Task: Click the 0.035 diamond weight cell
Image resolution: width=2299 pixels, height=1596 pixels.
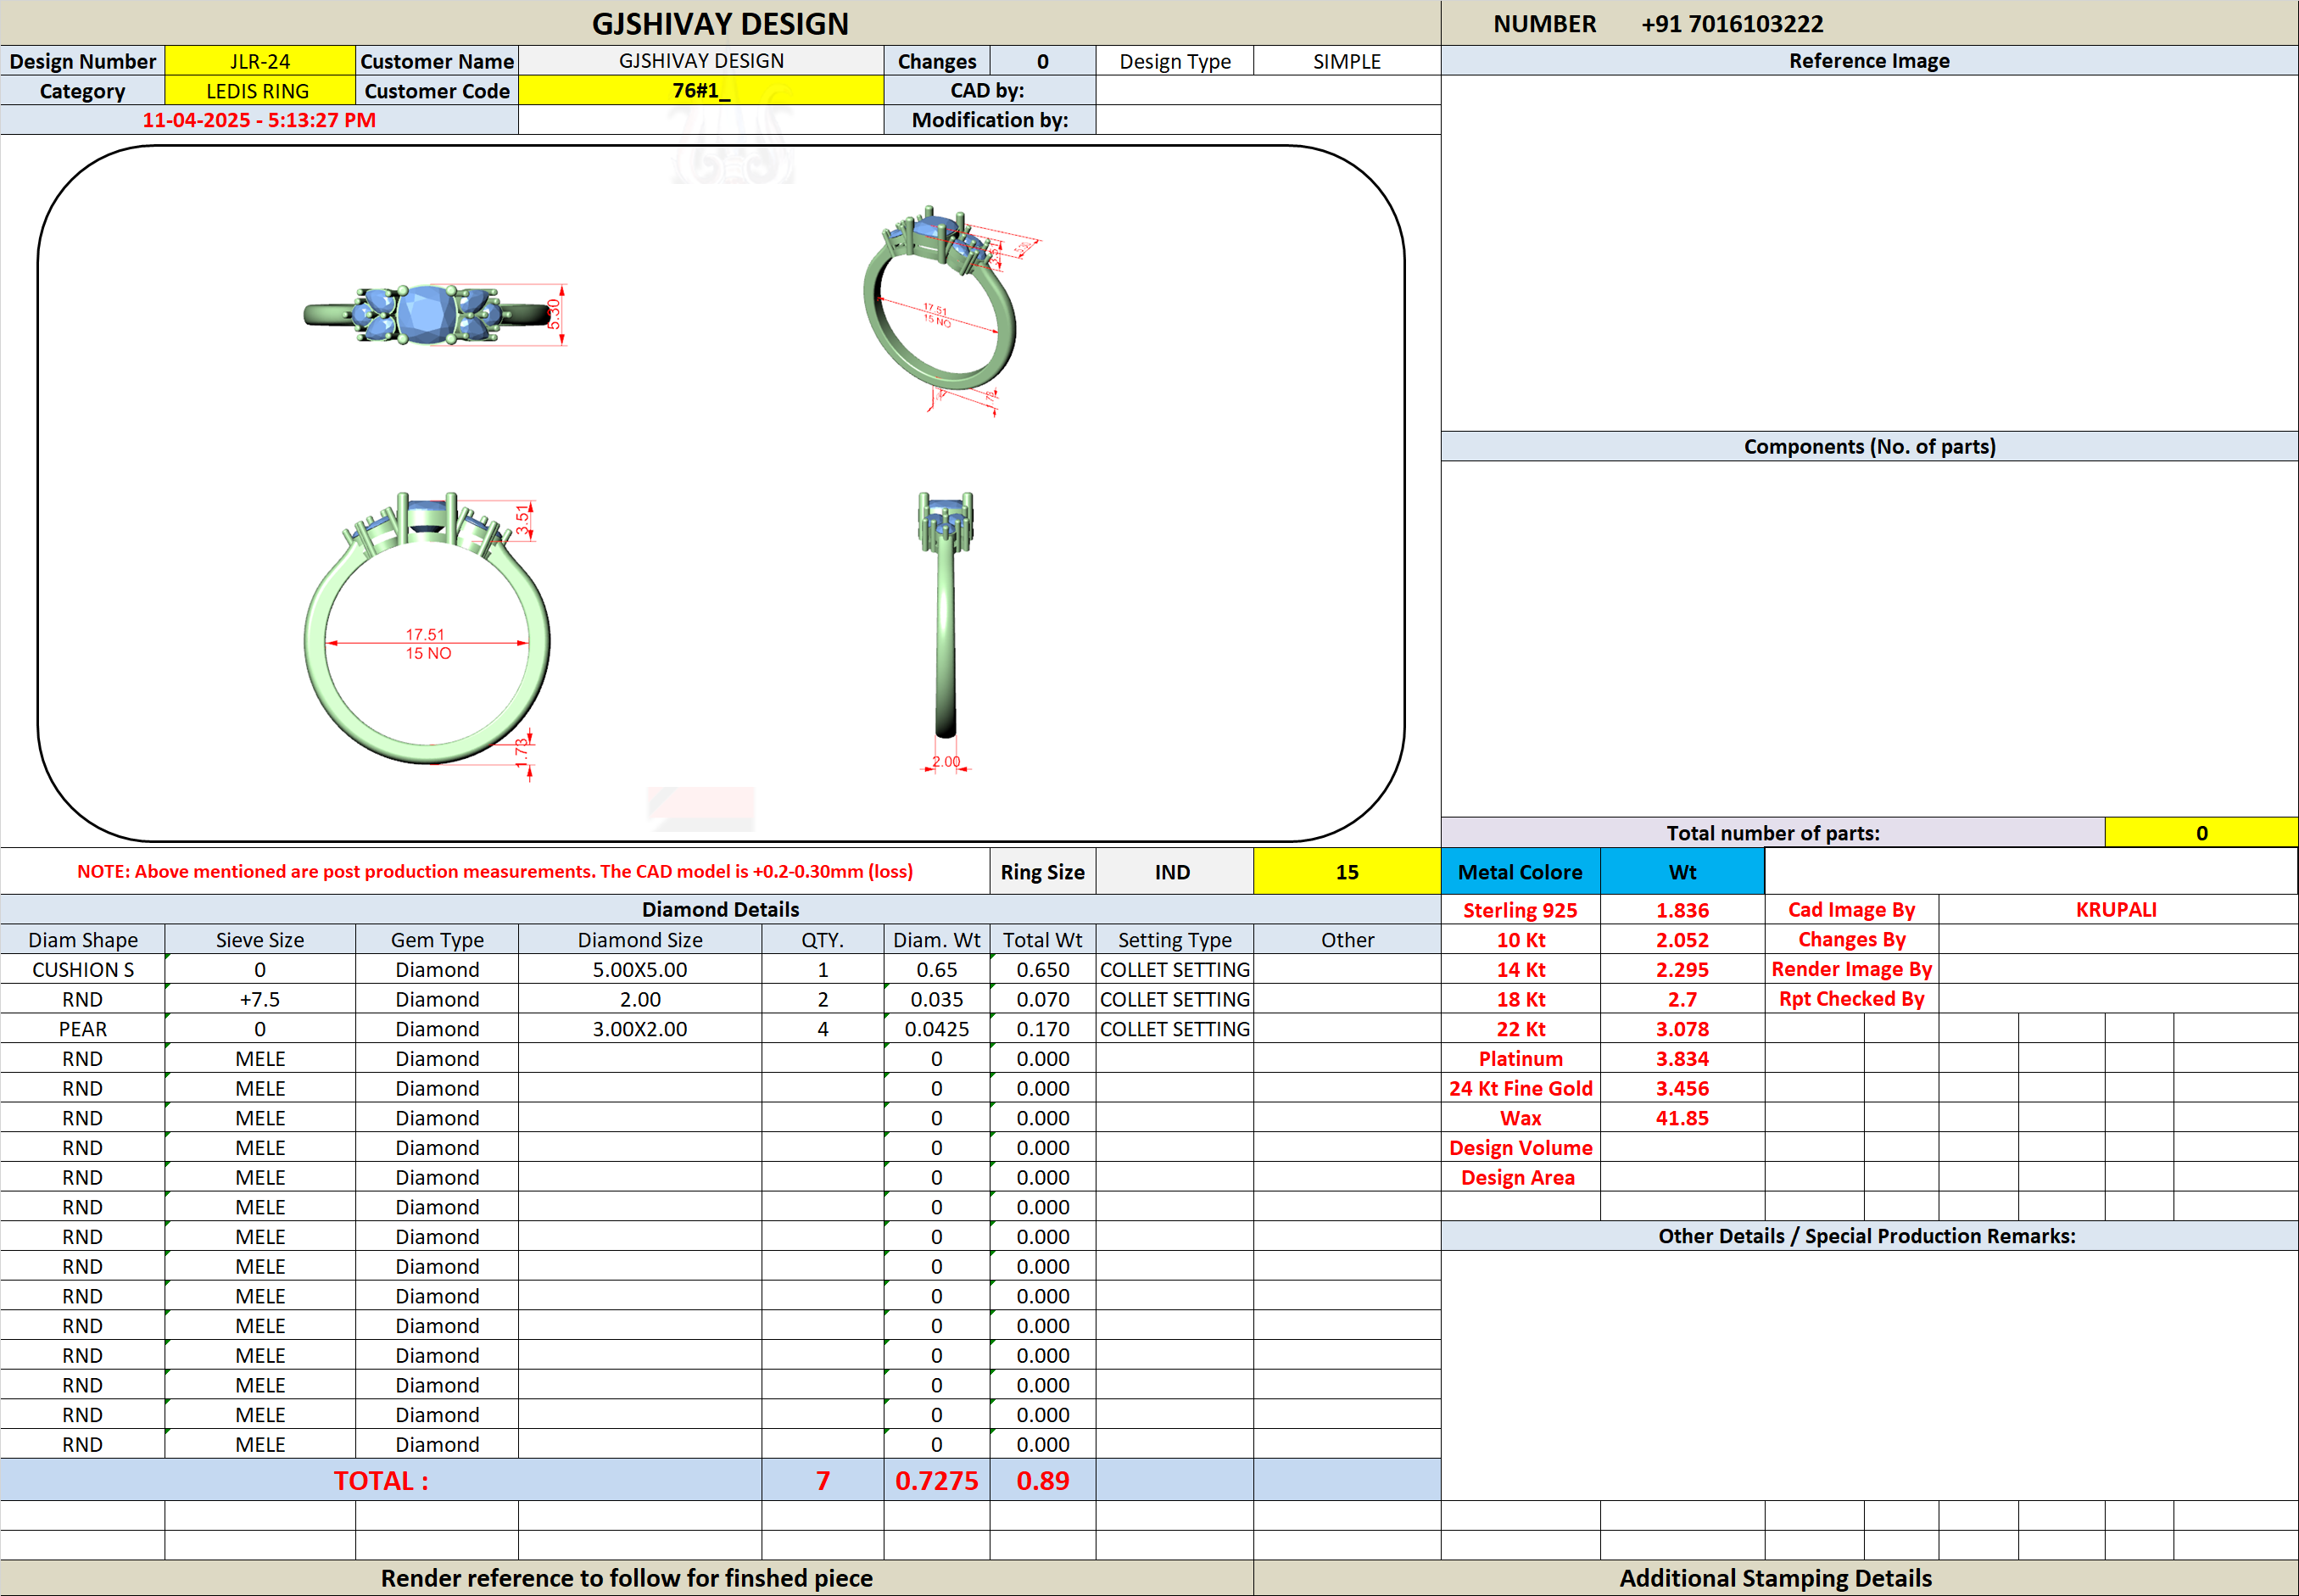Action: tap(937, 1000)
